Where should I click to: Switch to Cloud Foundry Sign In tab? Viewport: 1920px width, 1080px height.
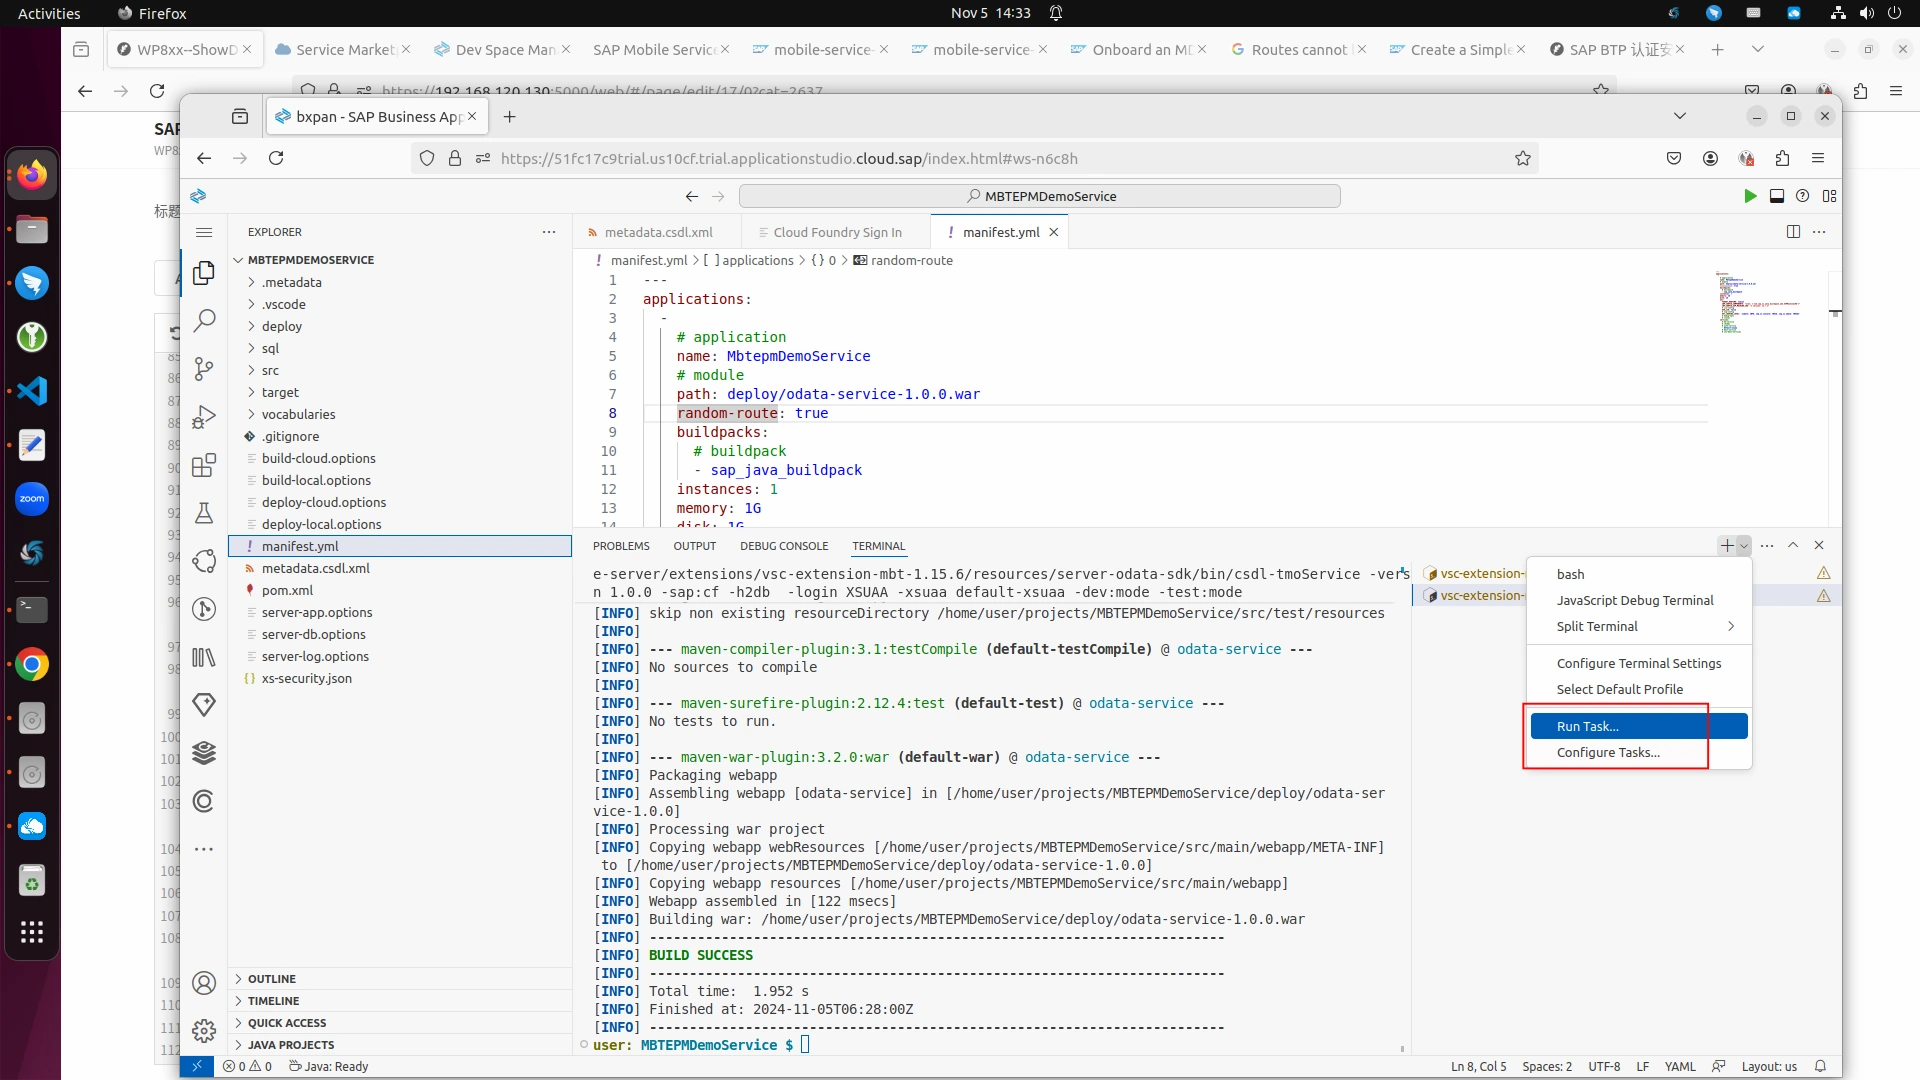(837, 232)
